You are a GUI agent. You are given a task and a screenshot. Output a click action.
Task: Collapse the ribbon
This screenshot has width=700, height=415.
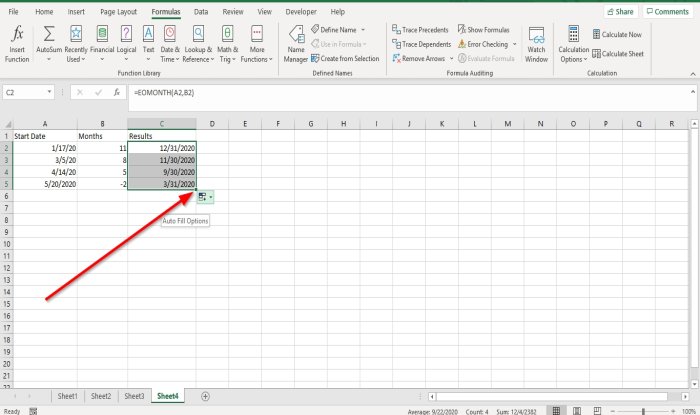(x=692, y=74)
